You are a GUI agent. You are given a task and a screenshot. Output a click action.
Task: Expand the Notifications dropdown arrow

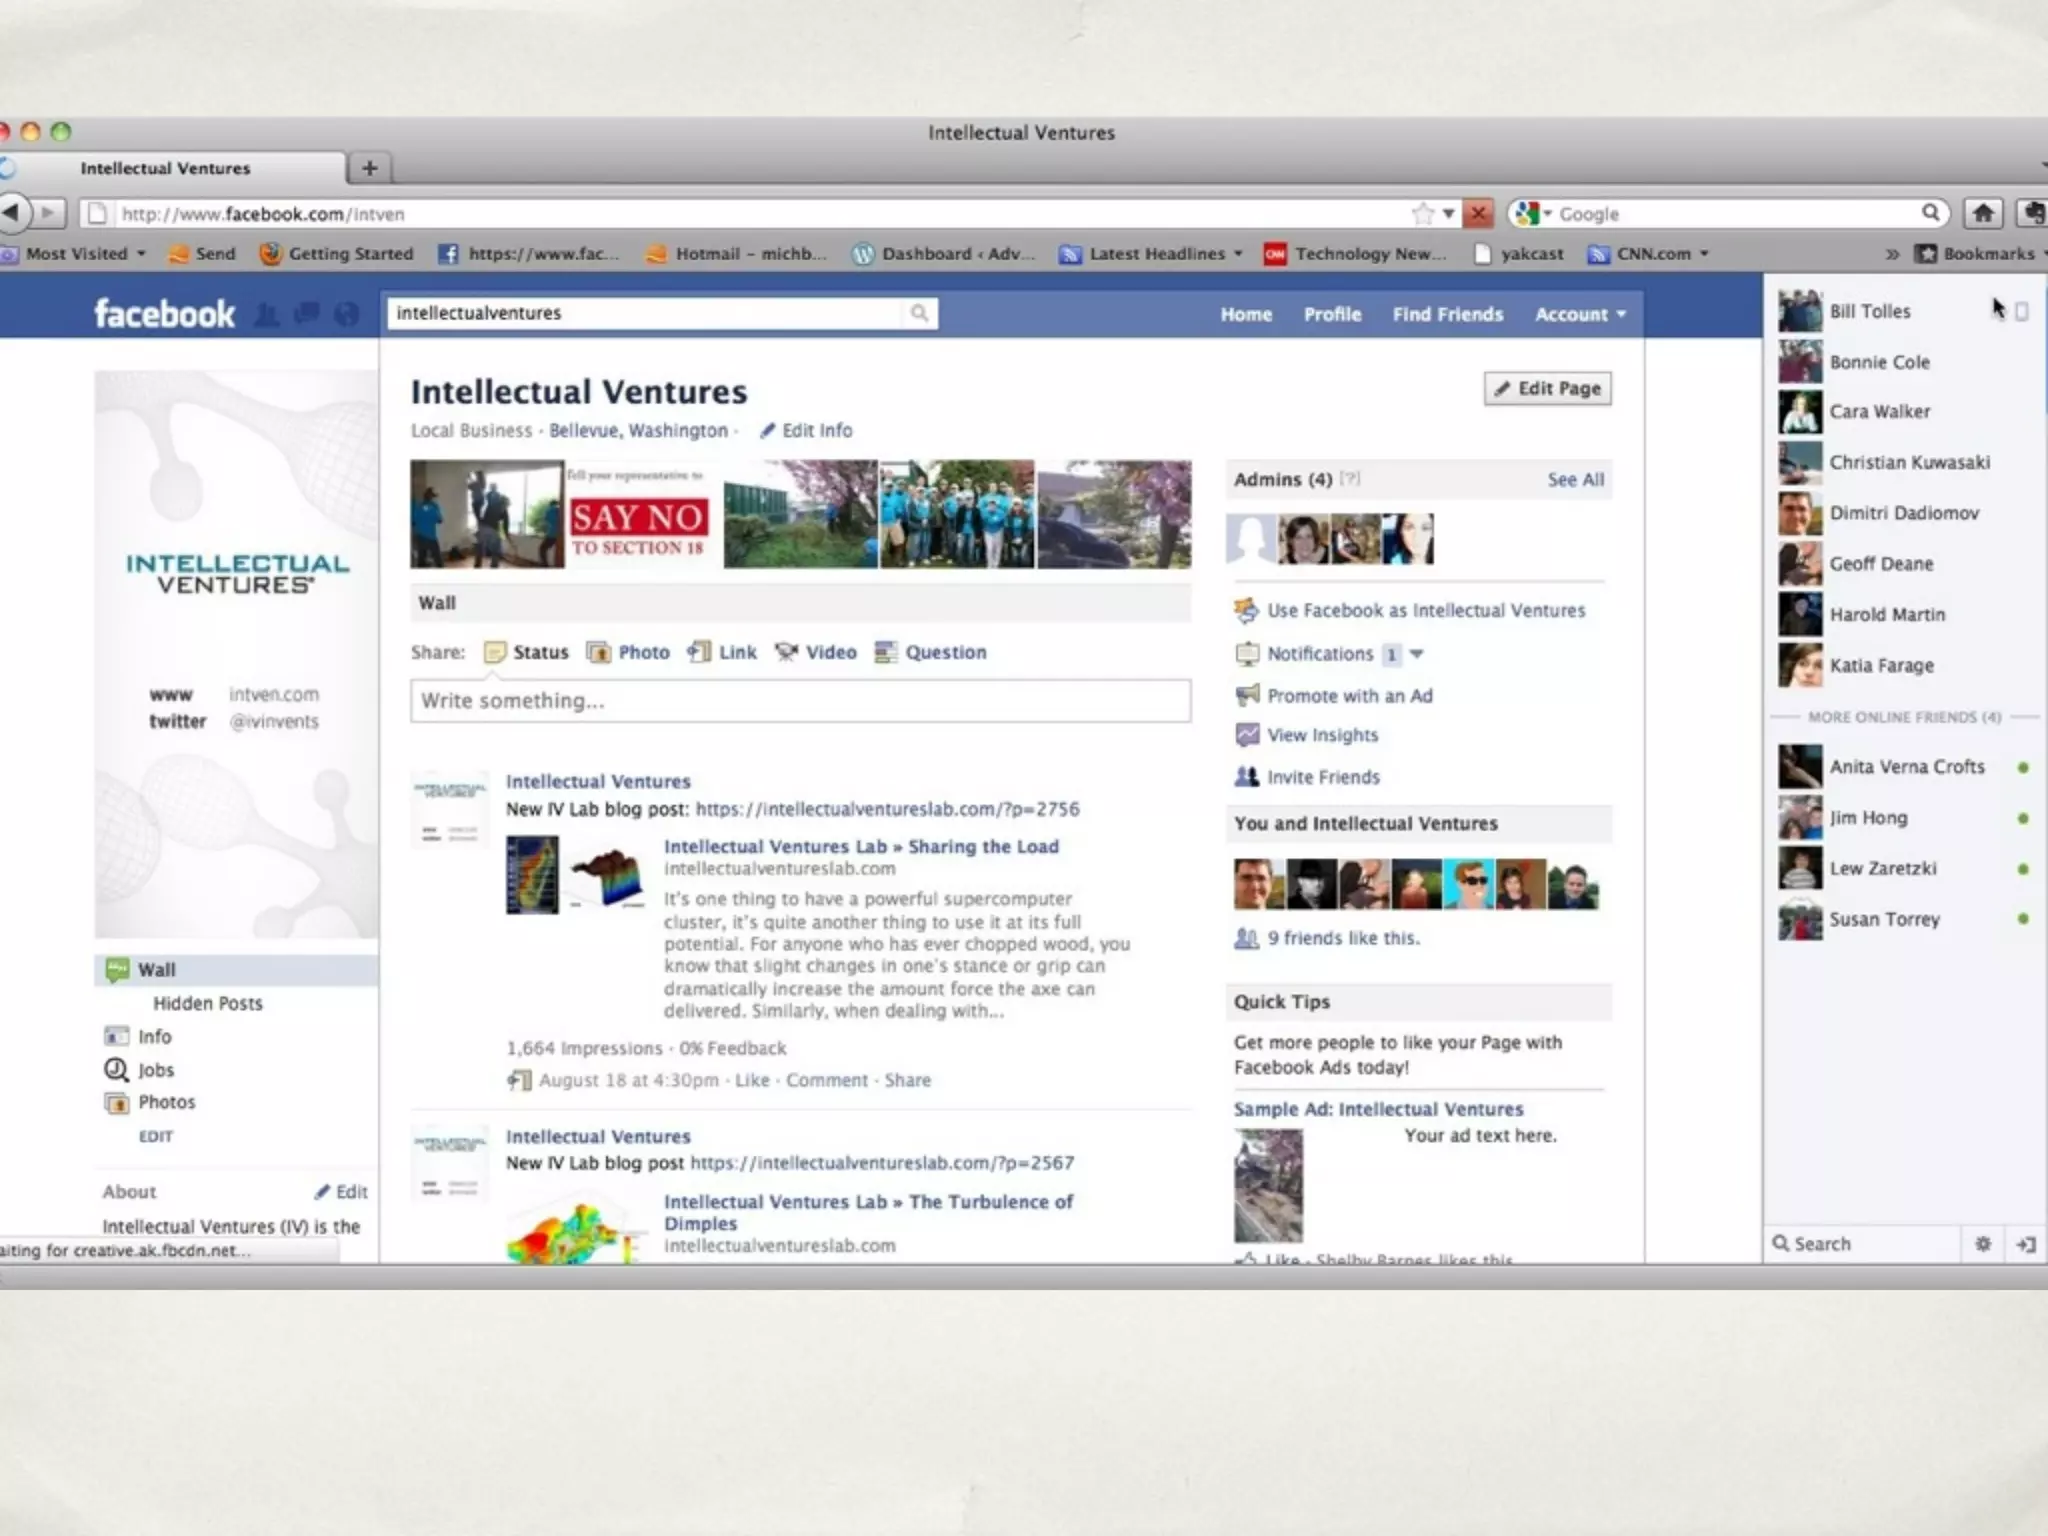1416,654
